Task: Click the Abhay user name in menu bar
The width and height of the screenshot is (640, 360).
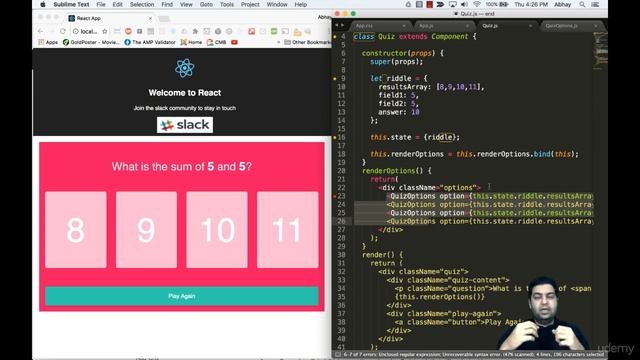Action: (x=562, y=4)
